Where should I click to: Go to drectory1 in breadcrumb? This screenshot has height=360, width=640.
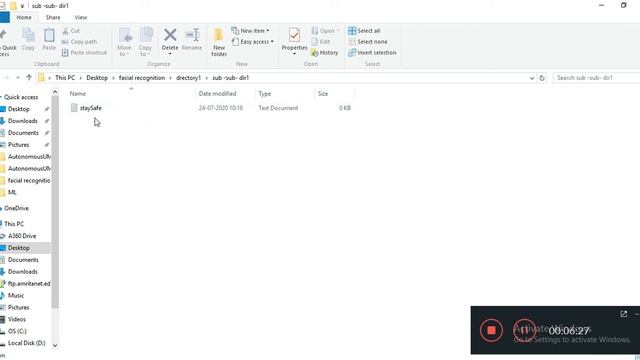point(189,78)
